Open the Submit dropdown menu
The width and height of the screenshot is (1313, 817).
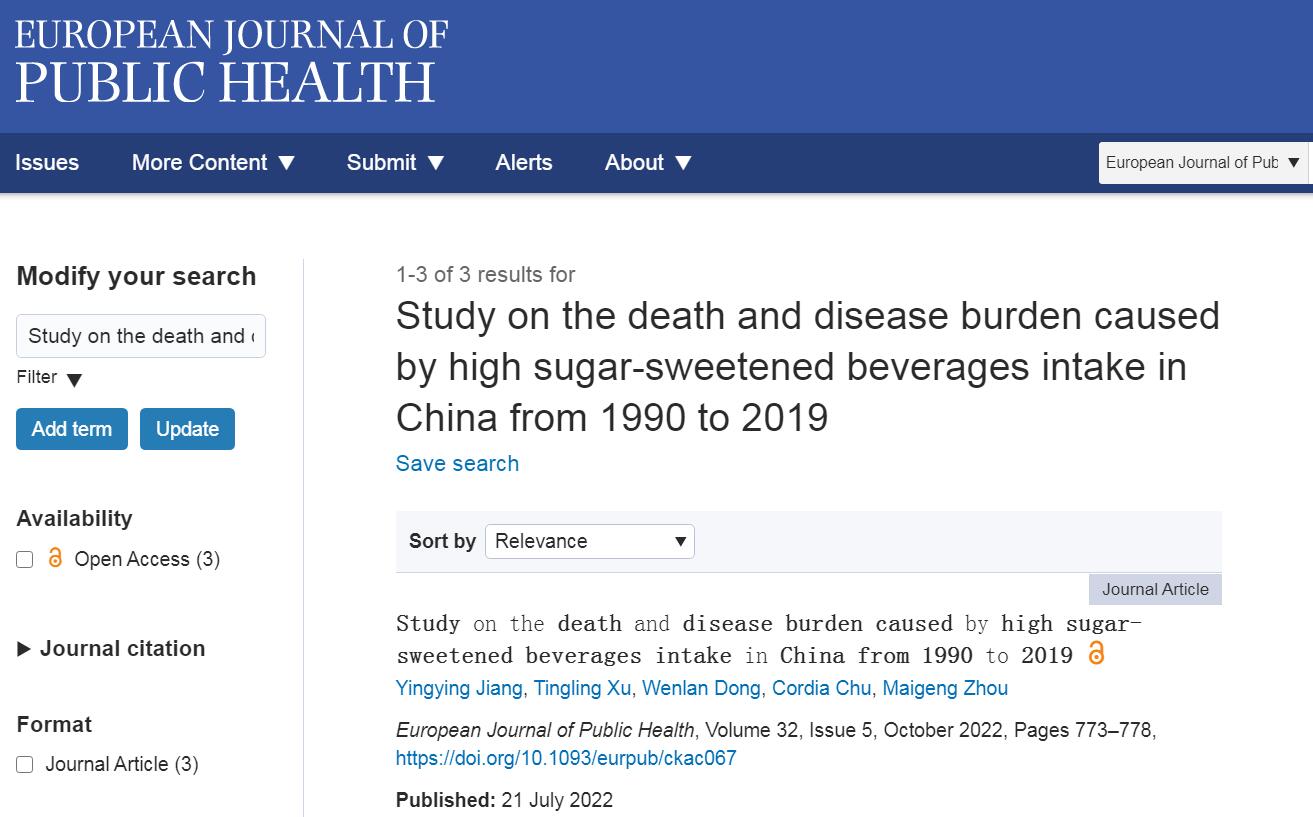(395, 163)
